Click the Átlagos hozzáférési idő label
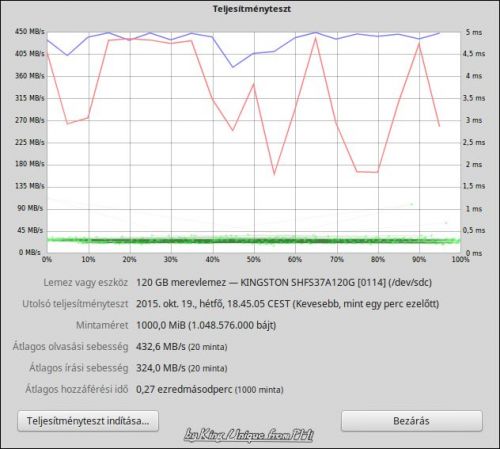The width and height of the screenshot is (500, 449). [77, 389]
